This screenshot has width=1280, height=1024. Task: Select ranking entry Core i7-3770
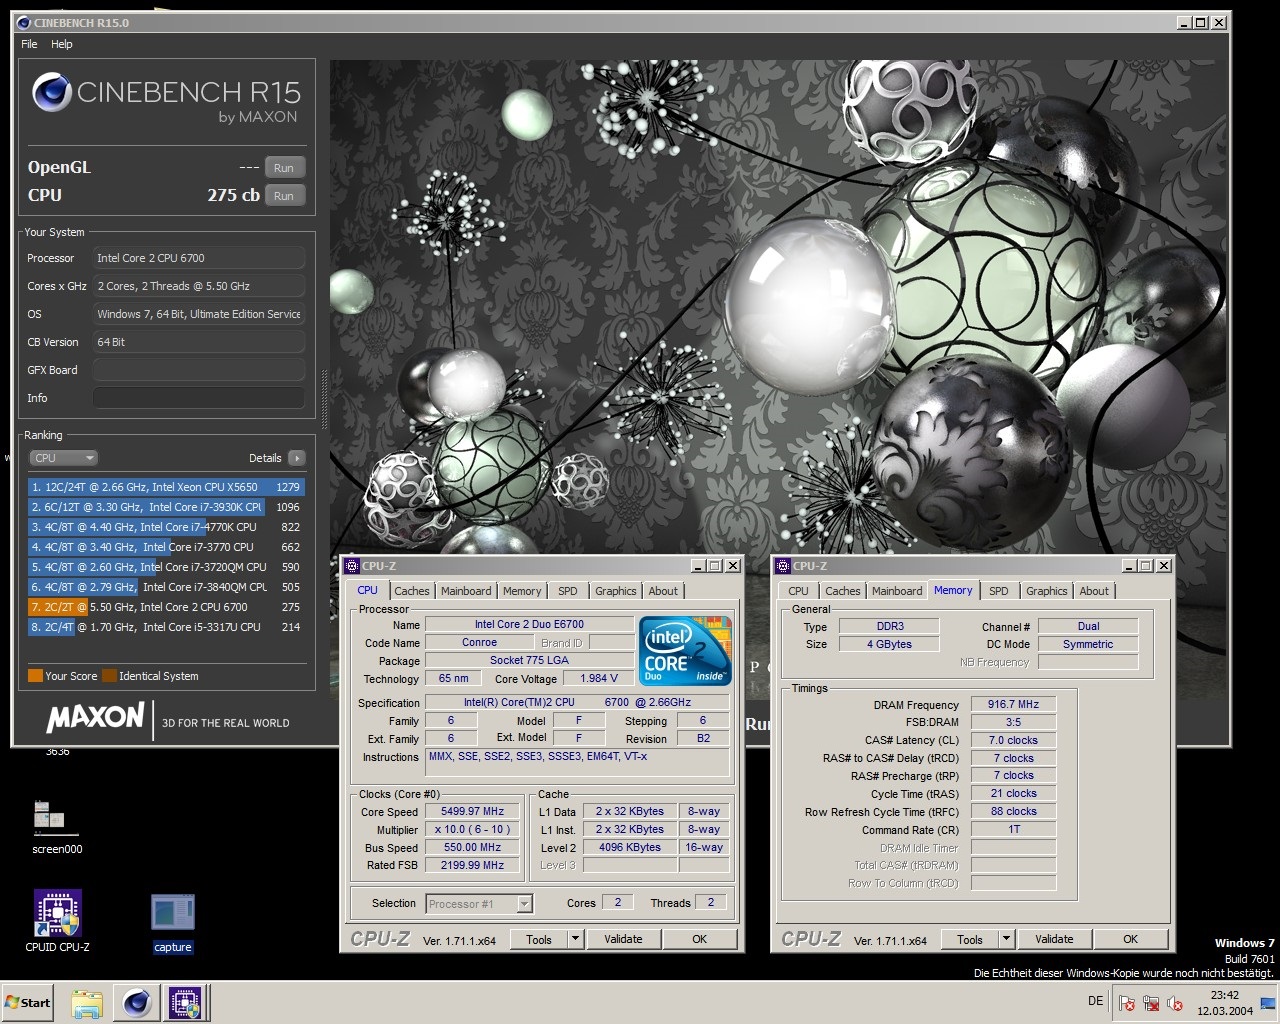point(166,547)
